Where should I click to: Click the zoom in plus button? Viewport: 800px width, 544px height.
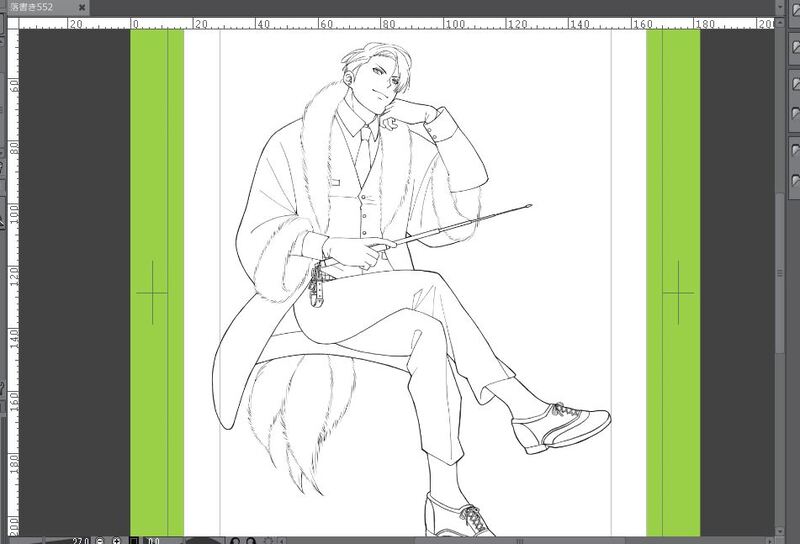tap(117, 540)
